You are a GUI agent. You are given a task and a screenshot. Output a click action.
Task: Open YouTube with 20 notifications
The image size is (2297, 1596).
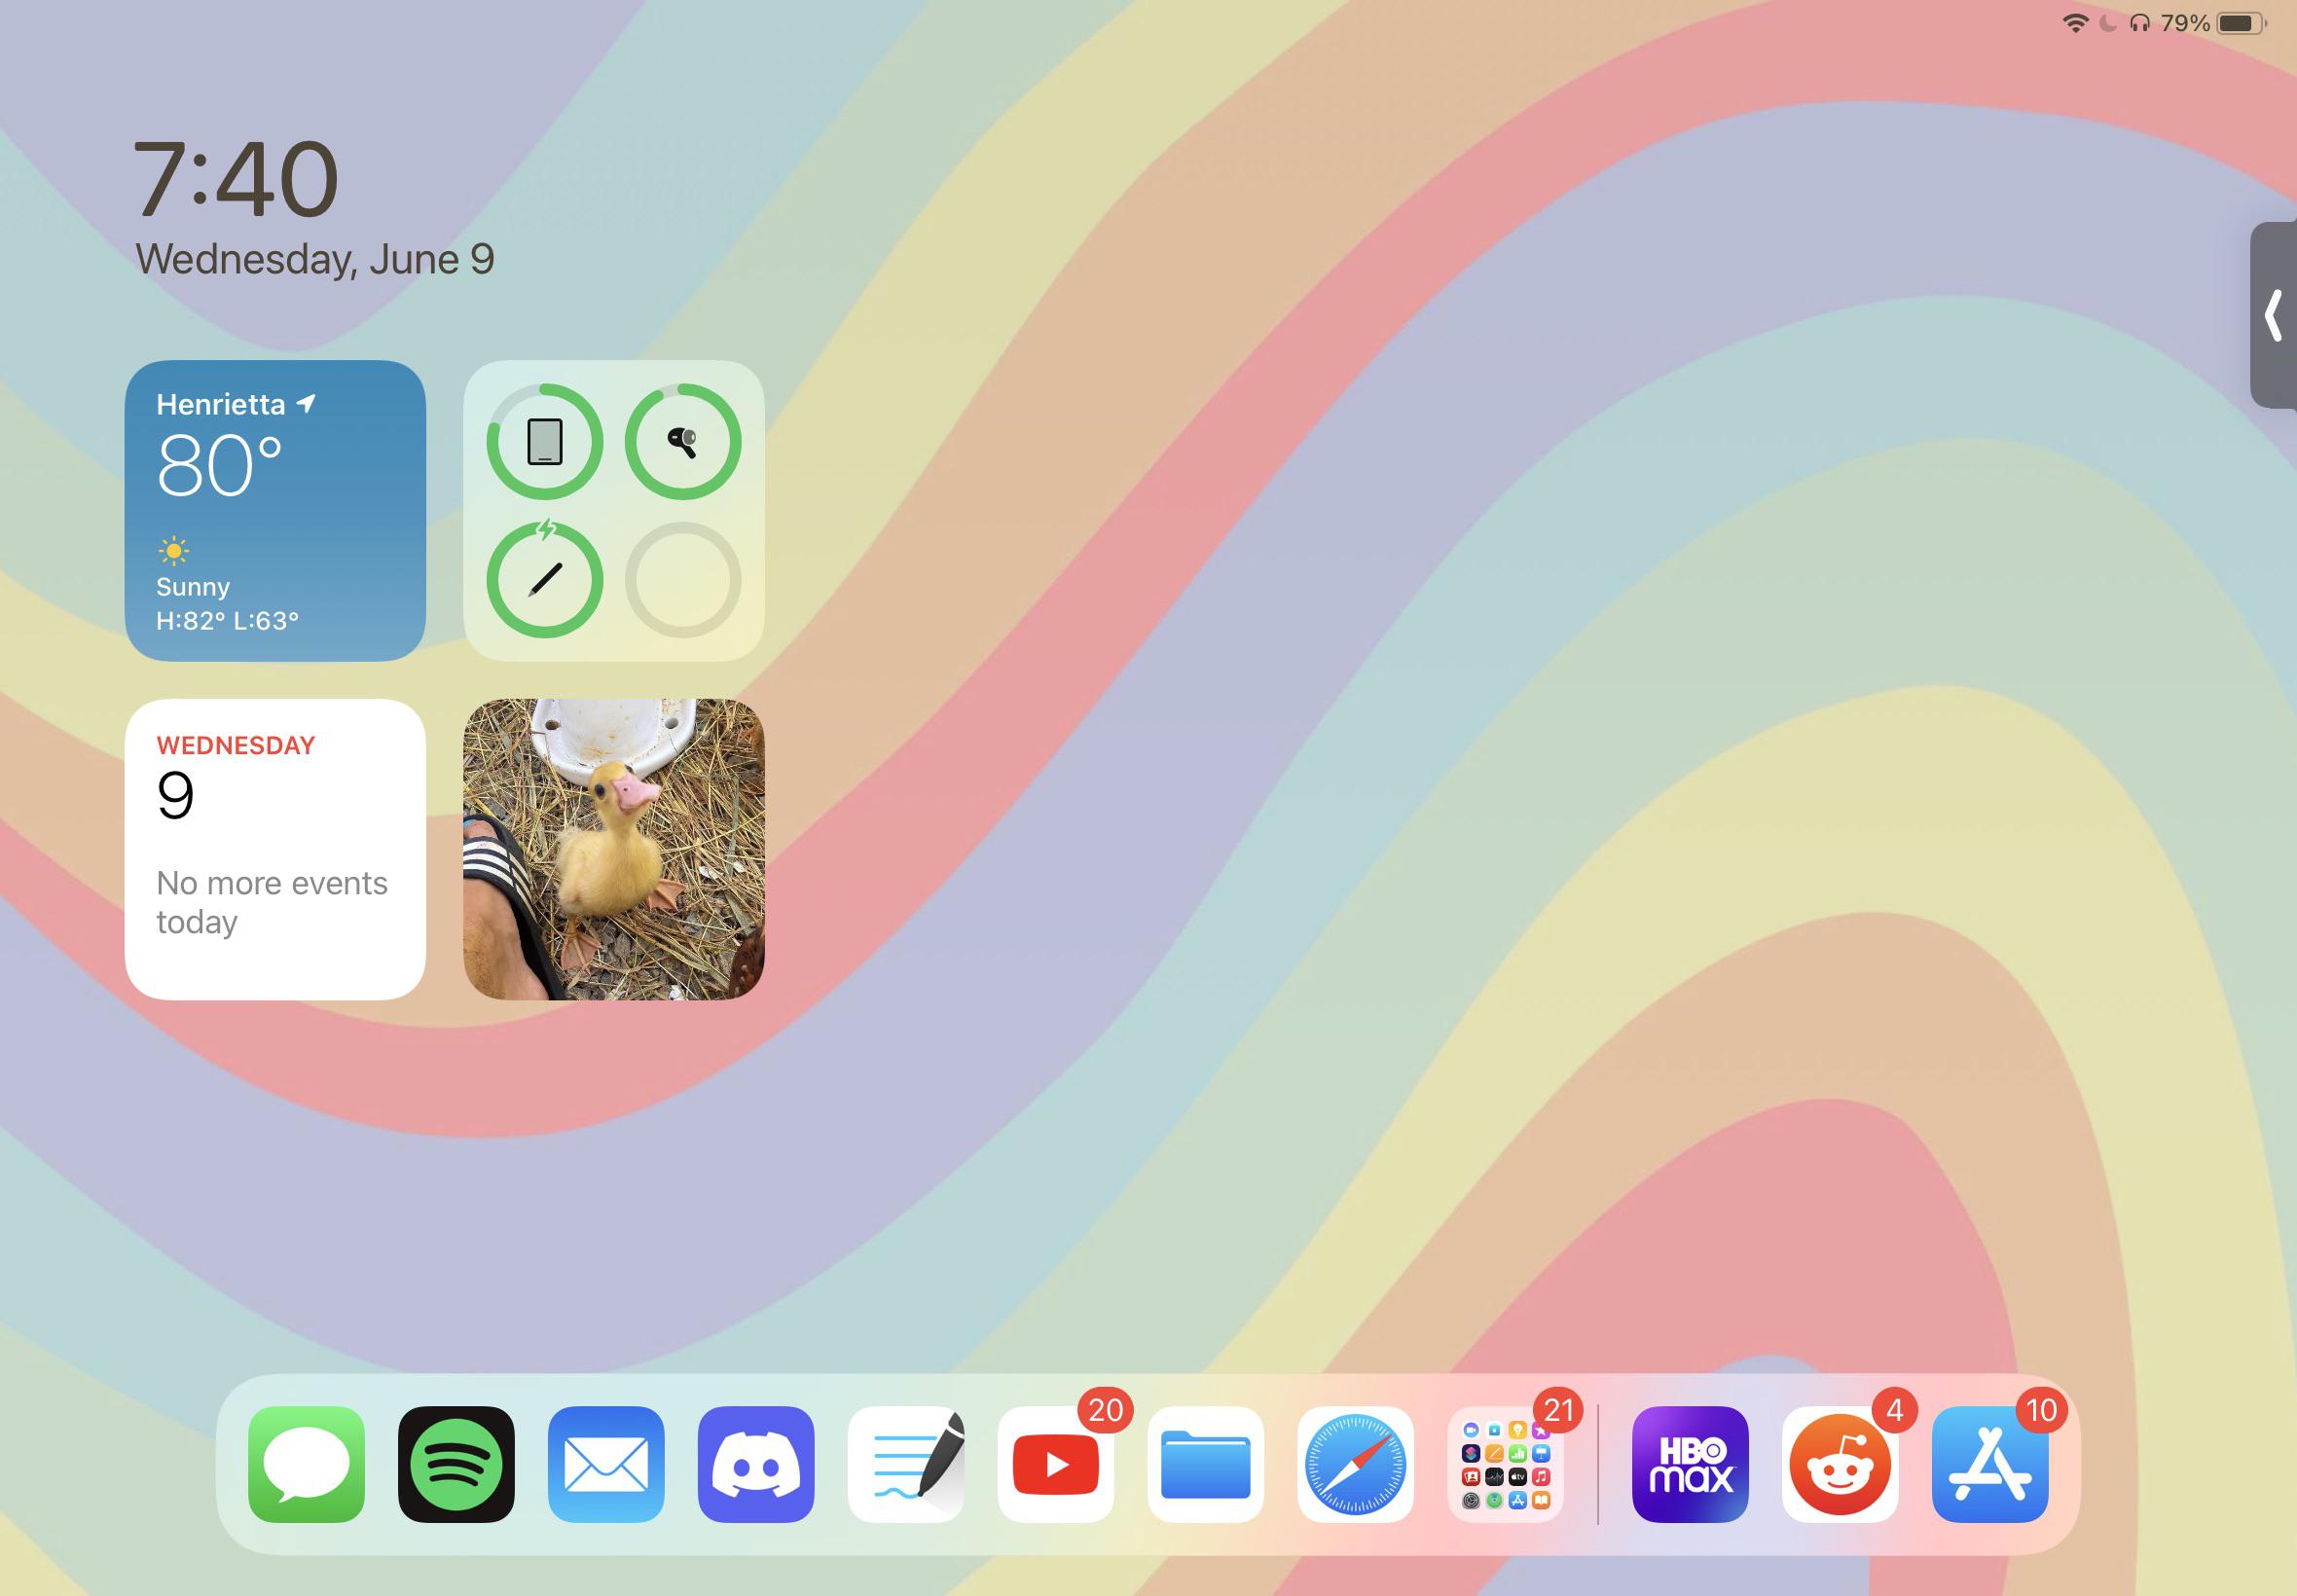coord(1056,1464)
